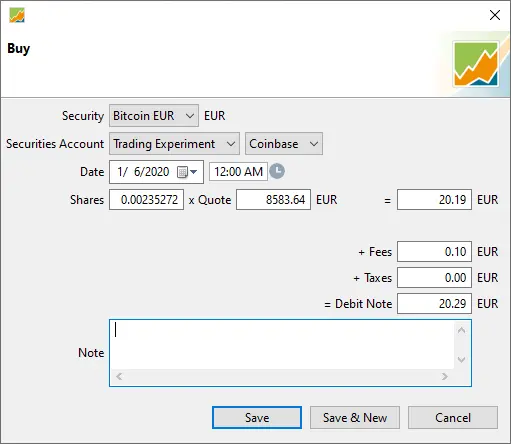
Task: Open the Coinbase account dropdown
Action: 284,144
